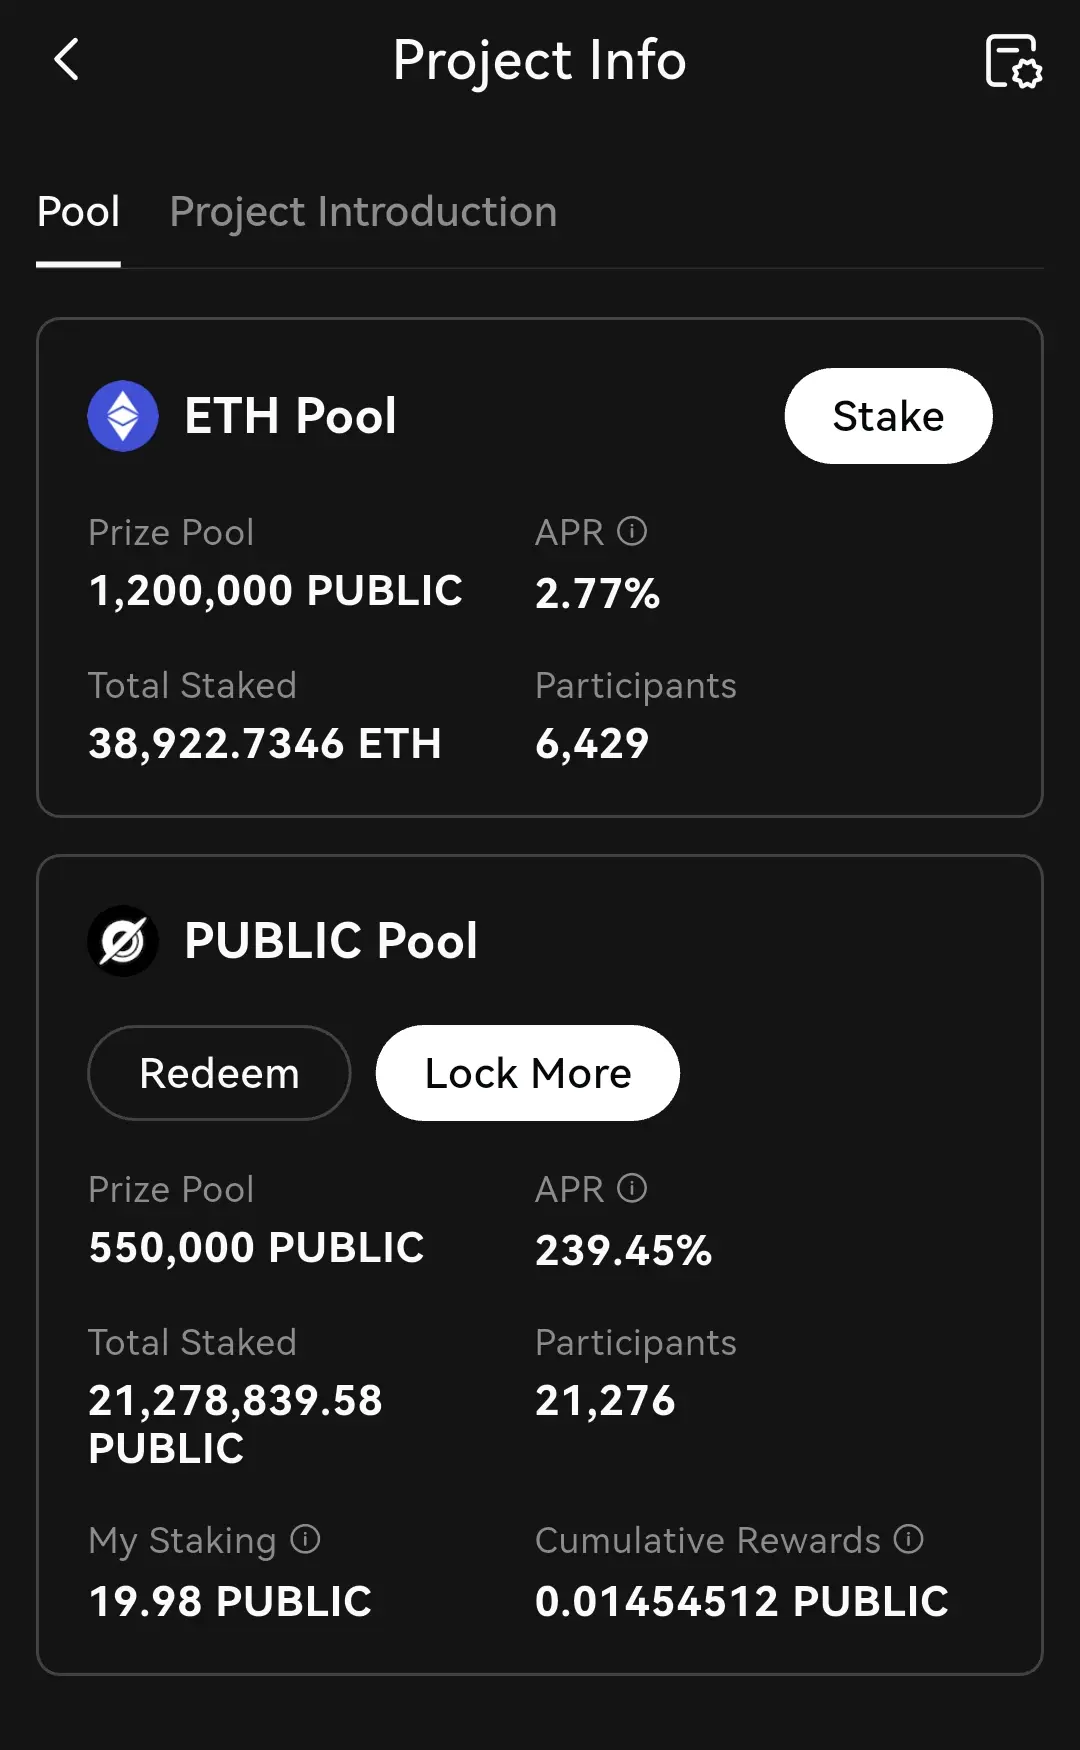Image resolution: width=1080 pixels, height=1750 pixels.
Task: Tap the 0.01454512 PUBLIC rewards value
Action: 741,1601
